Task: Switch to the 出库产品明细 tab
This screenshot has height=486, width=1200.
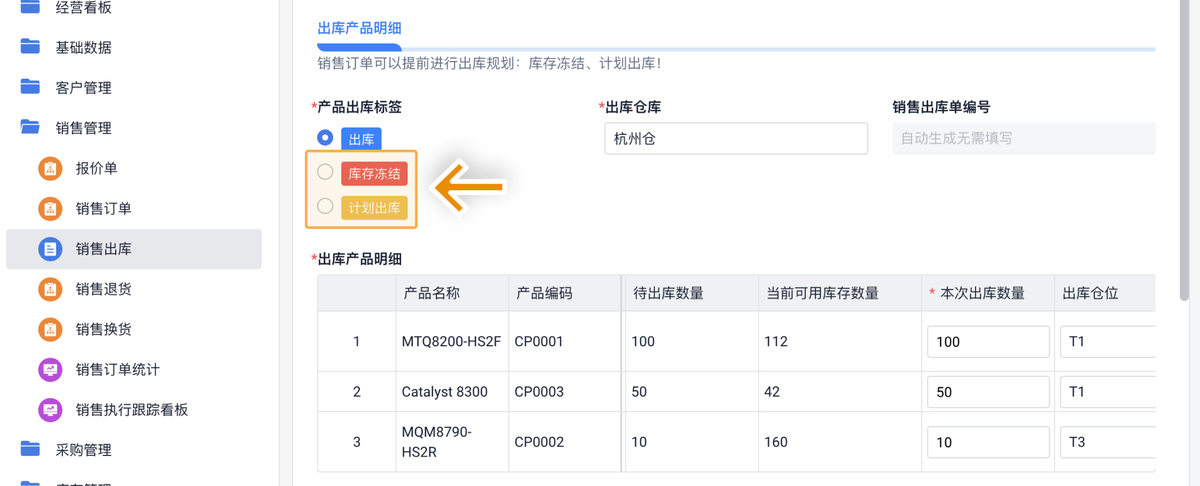Action: [359, 28]
